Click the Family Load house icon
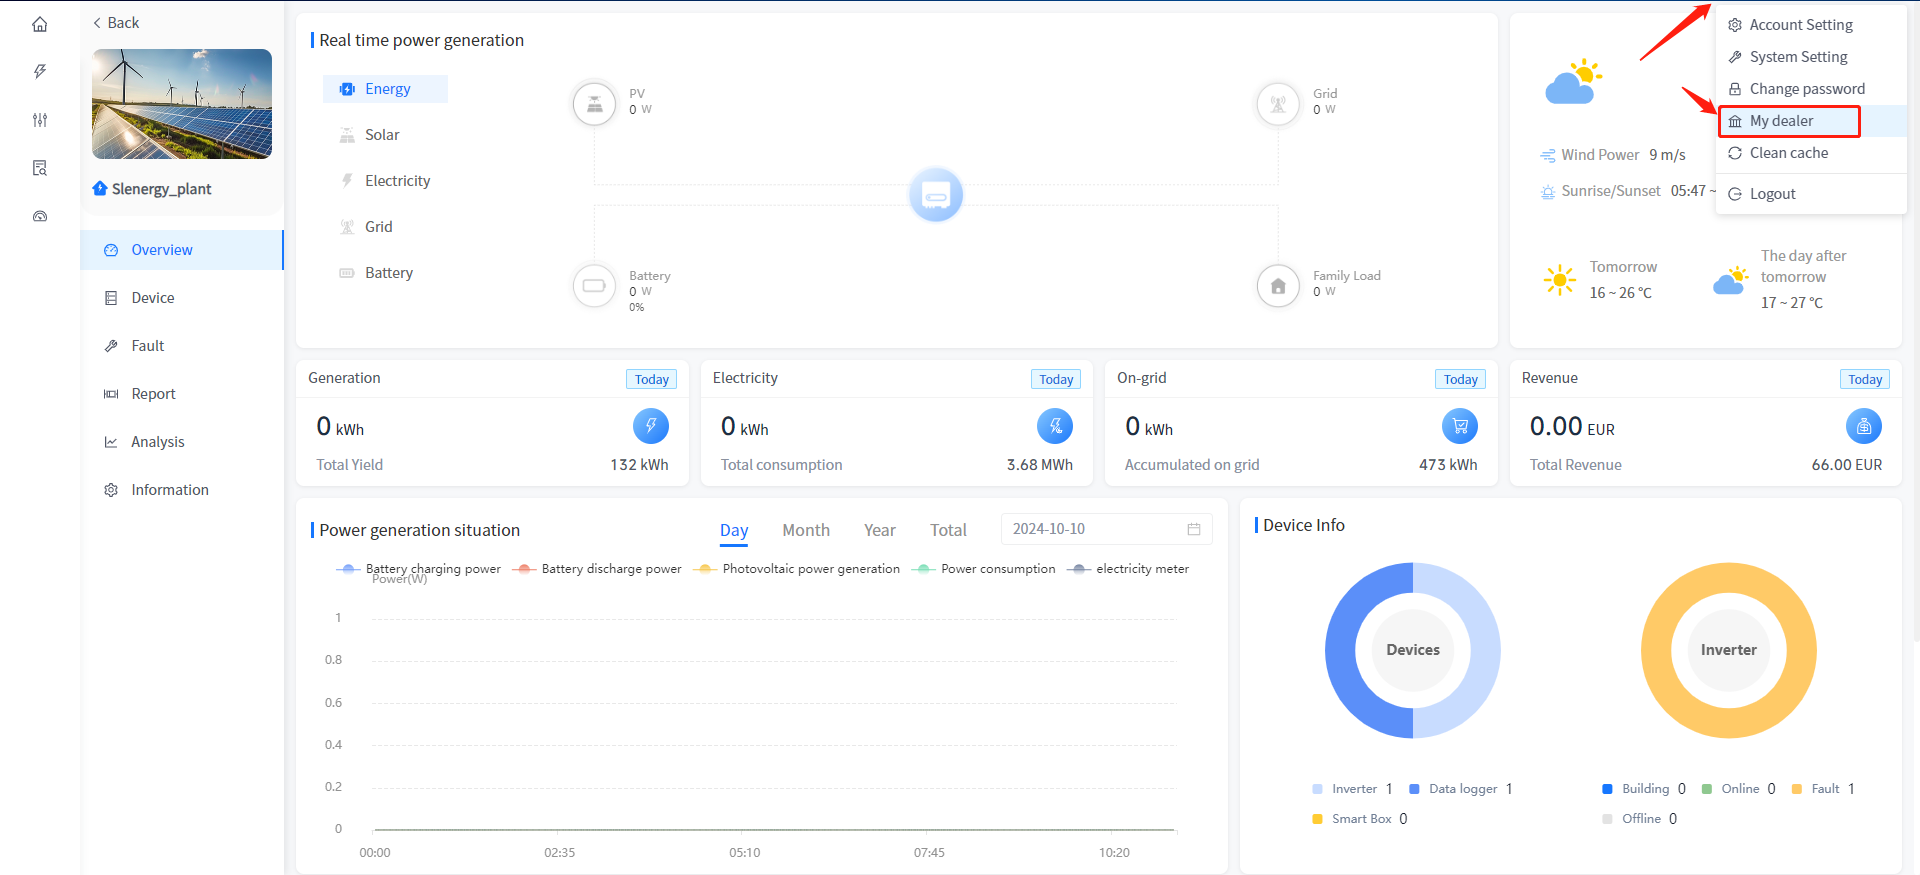Screen dimensions: 1920x875 point(1278,286)
